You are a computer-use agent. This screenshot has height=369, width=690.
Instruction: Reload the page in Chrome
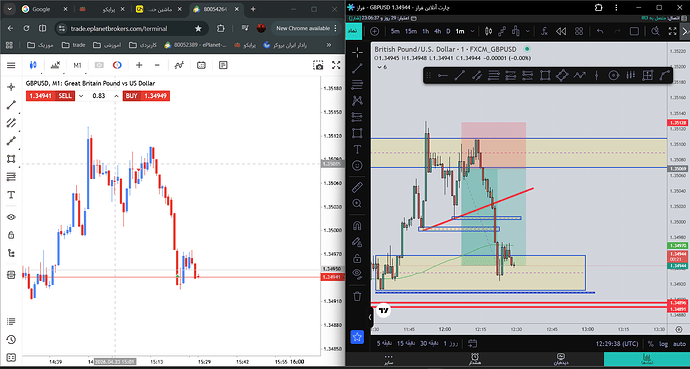26,28
